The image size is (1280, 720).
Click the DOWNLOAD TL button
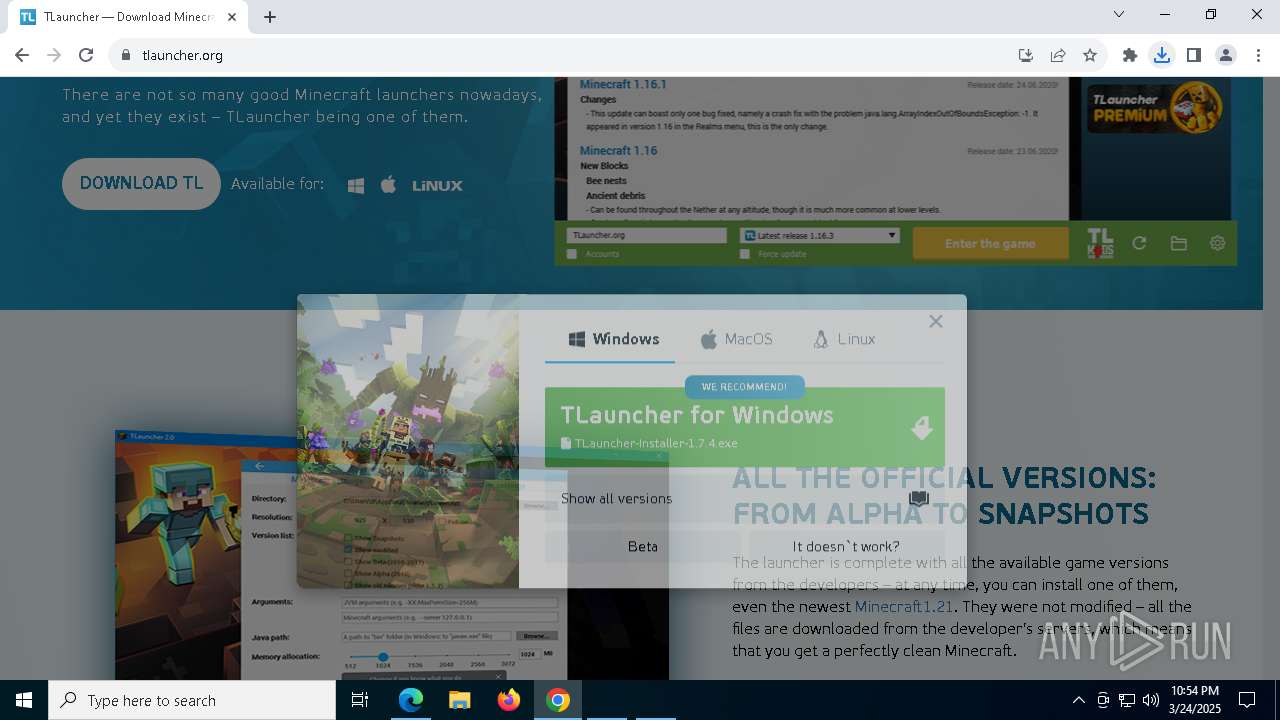[141, 183]
